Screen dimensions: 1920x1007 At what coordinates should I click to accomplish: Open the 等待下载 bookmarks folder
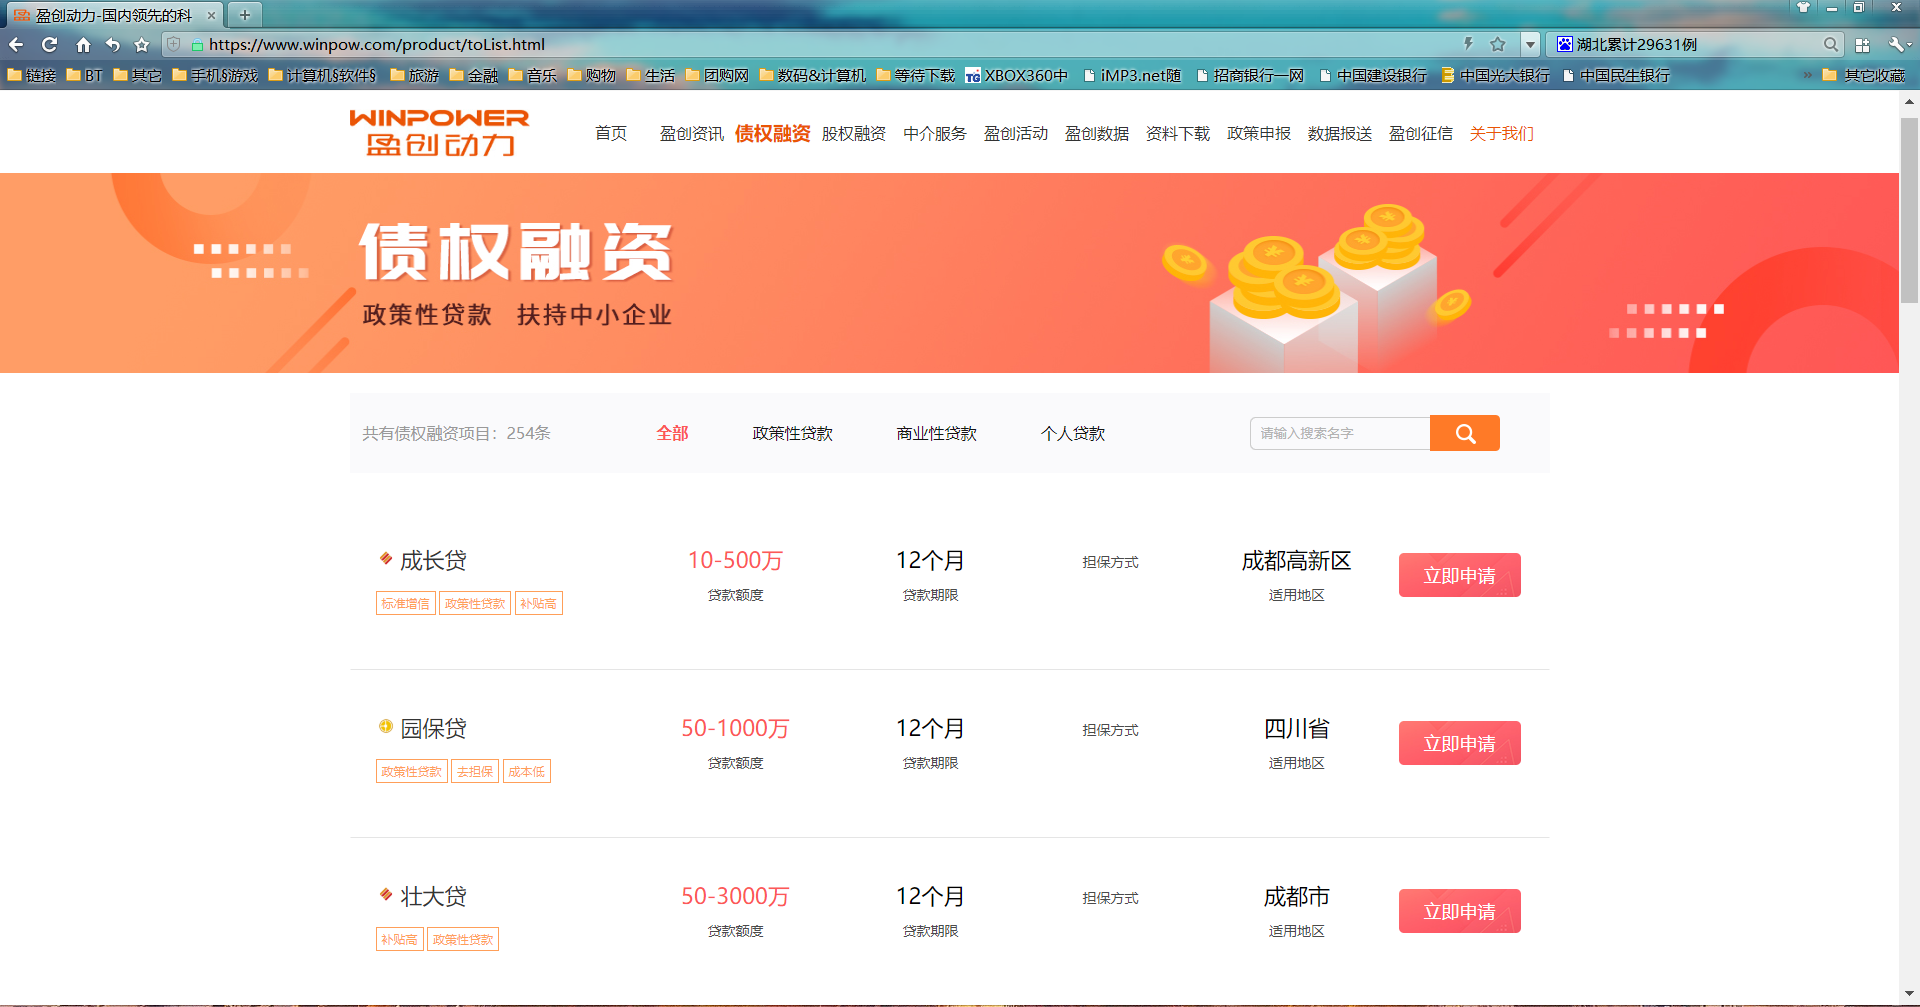pyautogui.click(x=916, y=75)
